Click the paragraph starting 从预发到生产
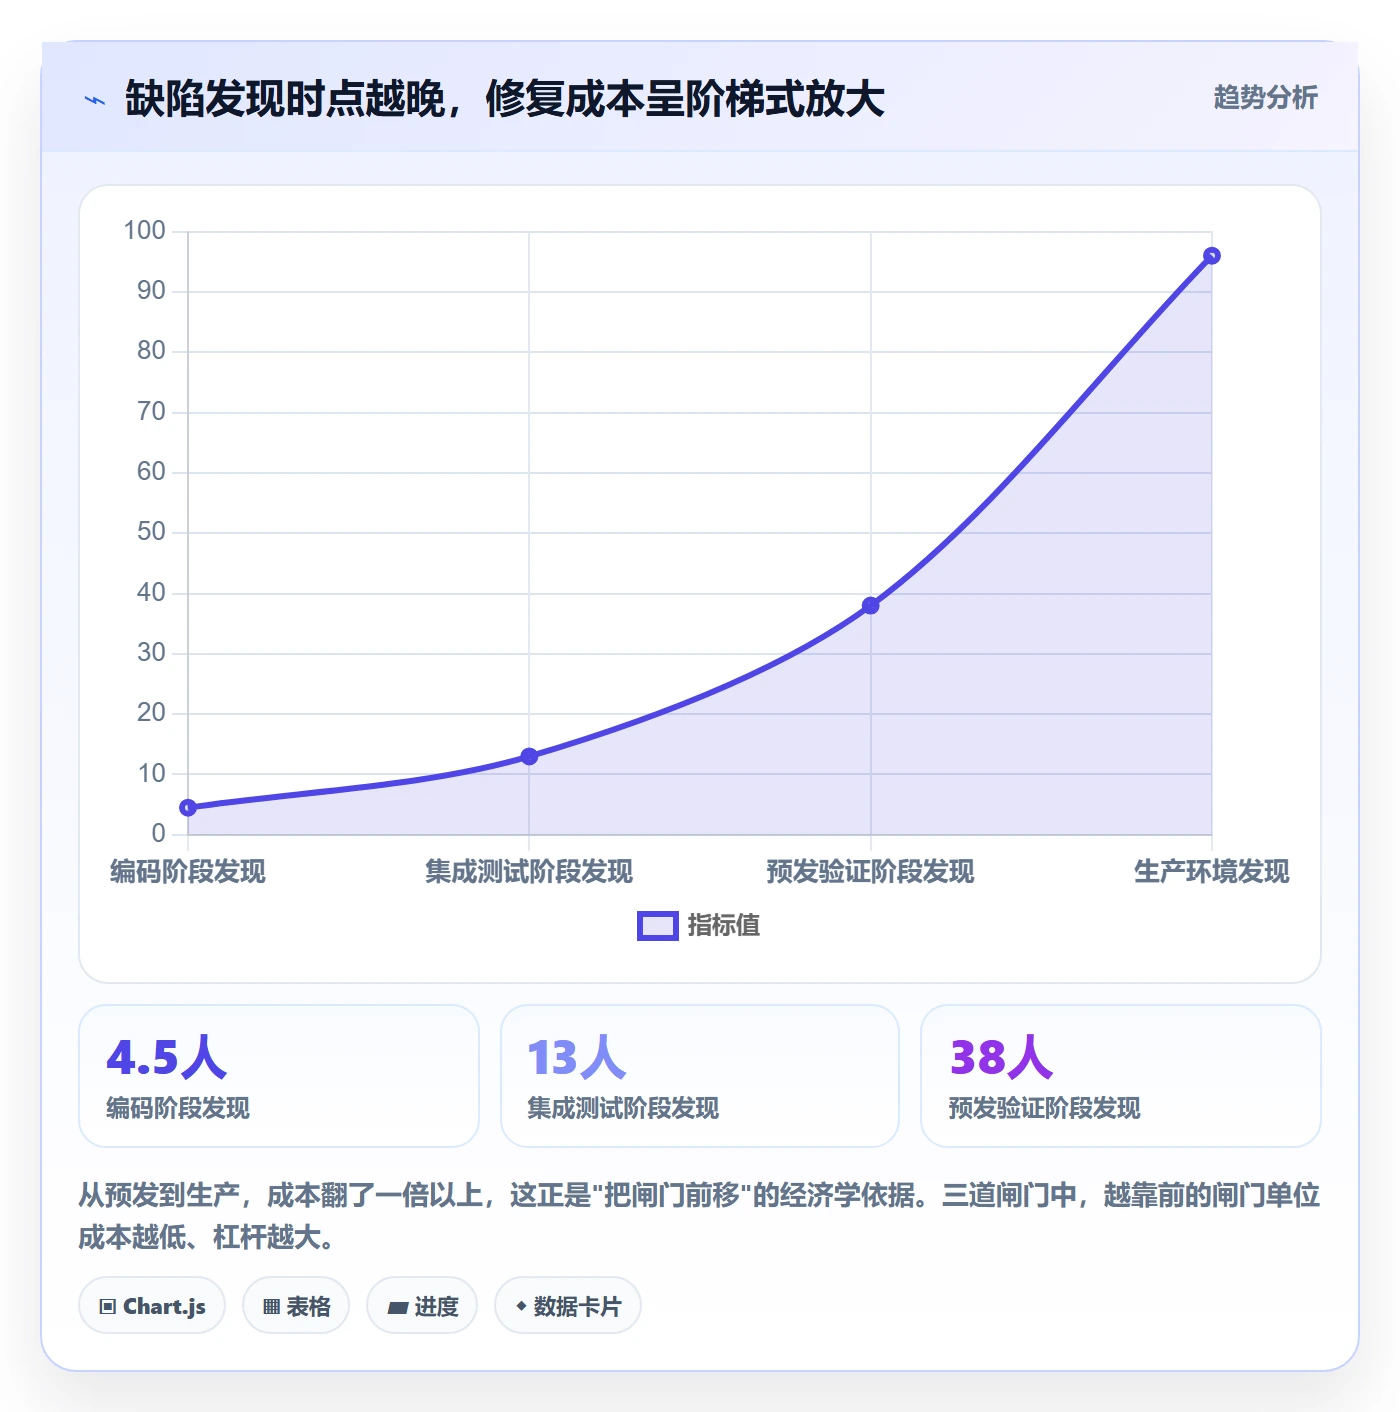Viewport: 1400px width, 1412px height. point(699,1216)
